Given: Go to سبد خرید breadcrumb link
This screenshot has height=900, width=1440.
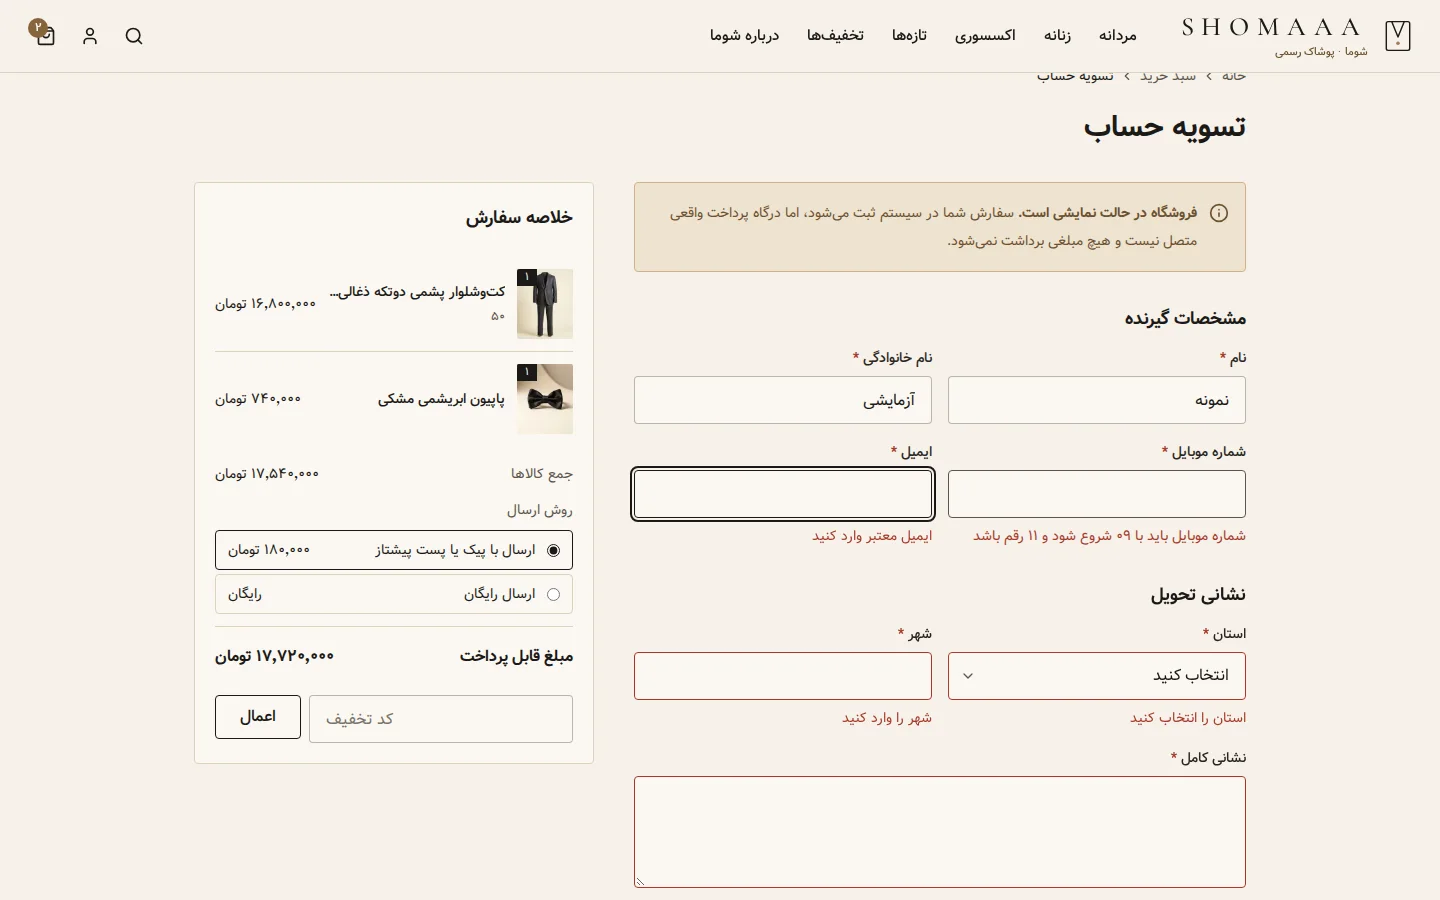Looking at the screenshot, I should (x=1168, y=76).
